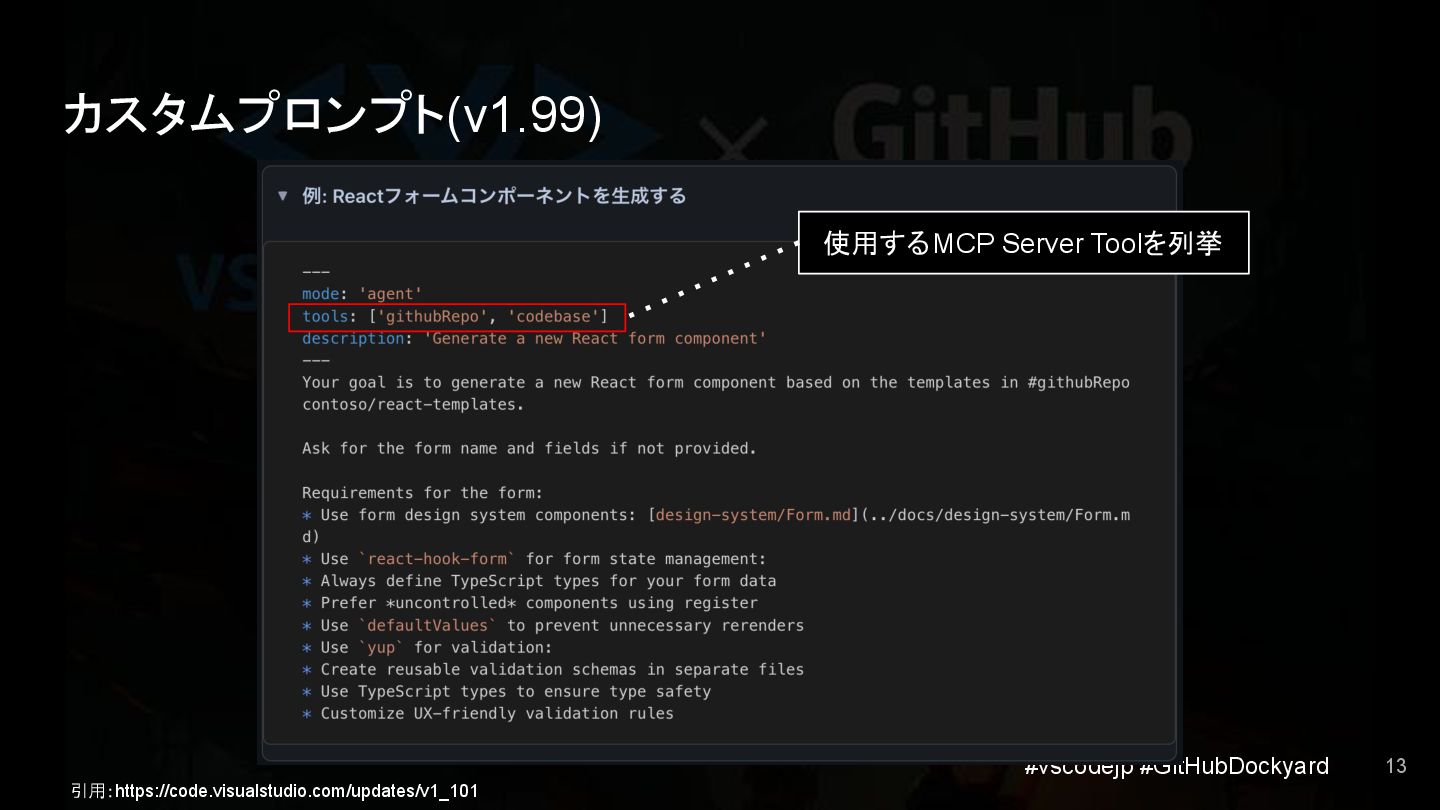1440x810 pixels.
Task: Click the description: 'Generate a new React form component' line
Action: [x=534, y=338]
